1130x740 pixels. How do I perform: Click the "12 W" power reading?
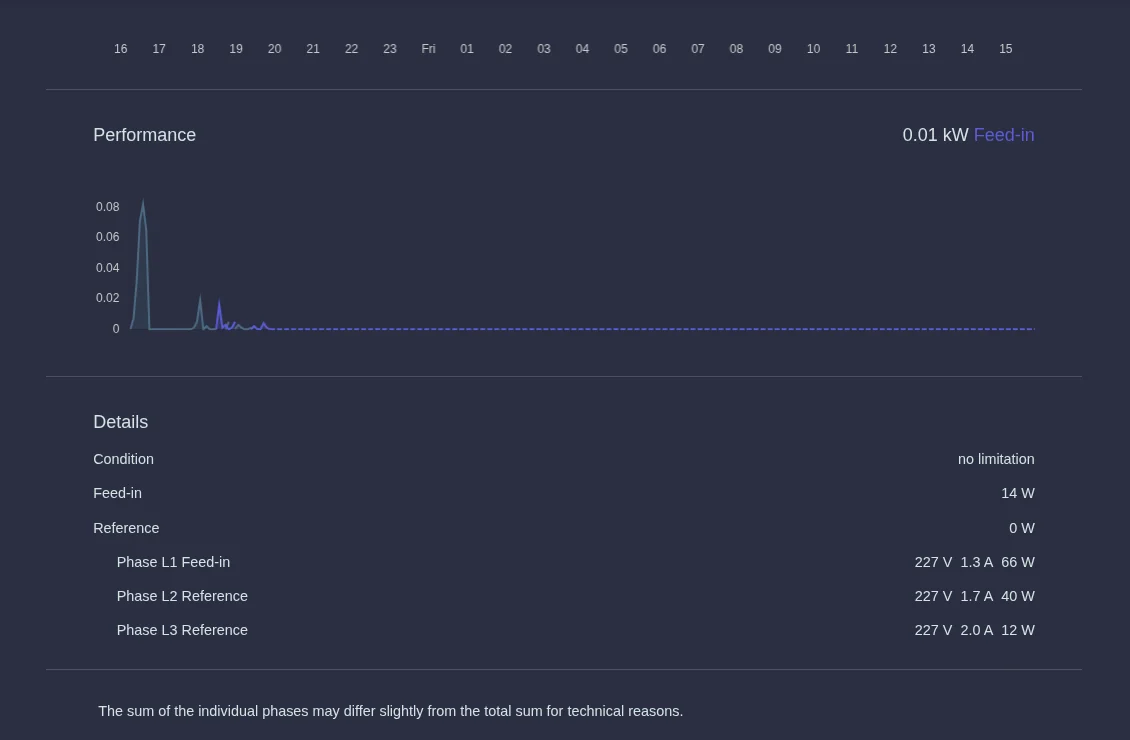[x=1018, y=630]
